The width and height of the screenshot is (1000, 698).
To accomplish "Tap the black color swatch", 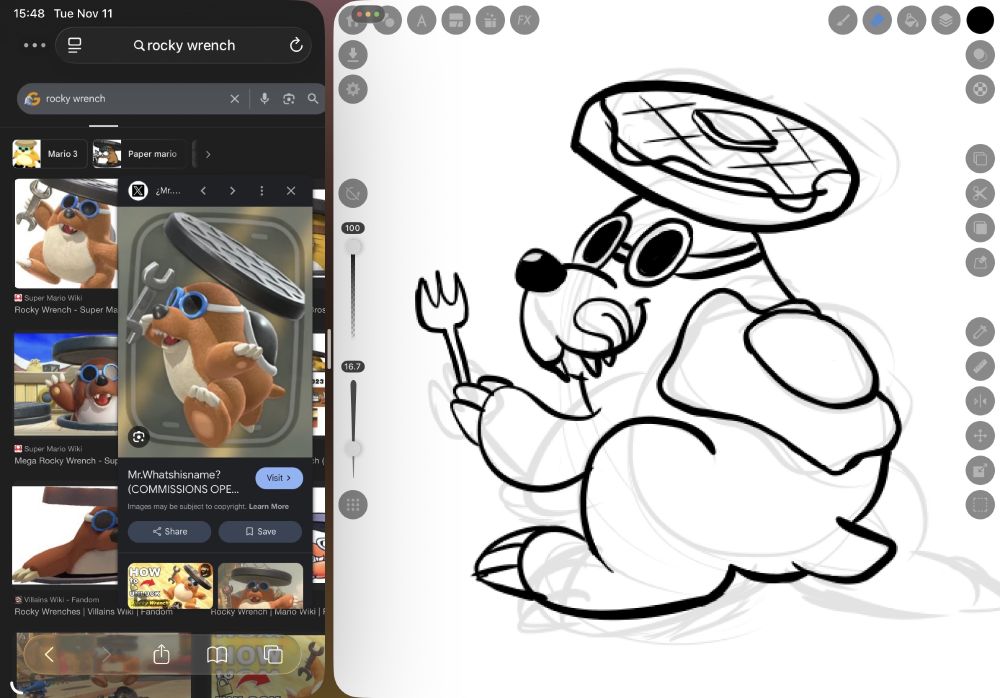I will coord(979,19).
